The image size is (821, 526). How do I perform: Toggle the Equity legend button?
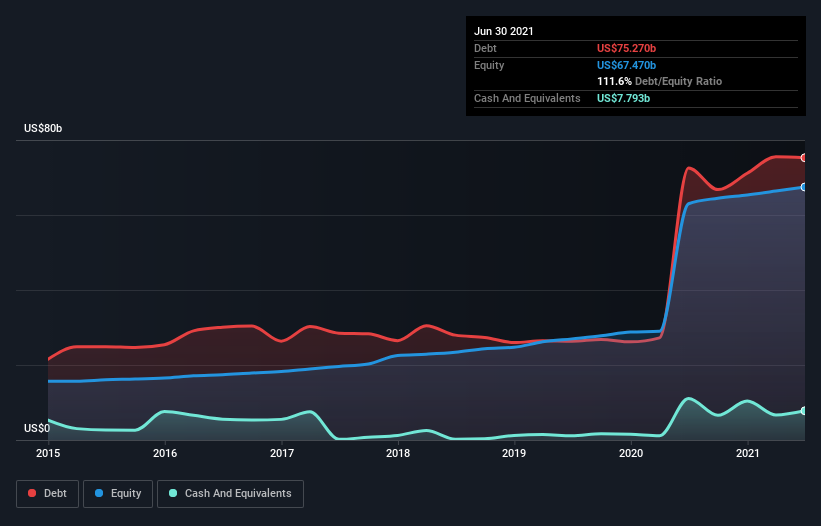click(x=118, y=494)
